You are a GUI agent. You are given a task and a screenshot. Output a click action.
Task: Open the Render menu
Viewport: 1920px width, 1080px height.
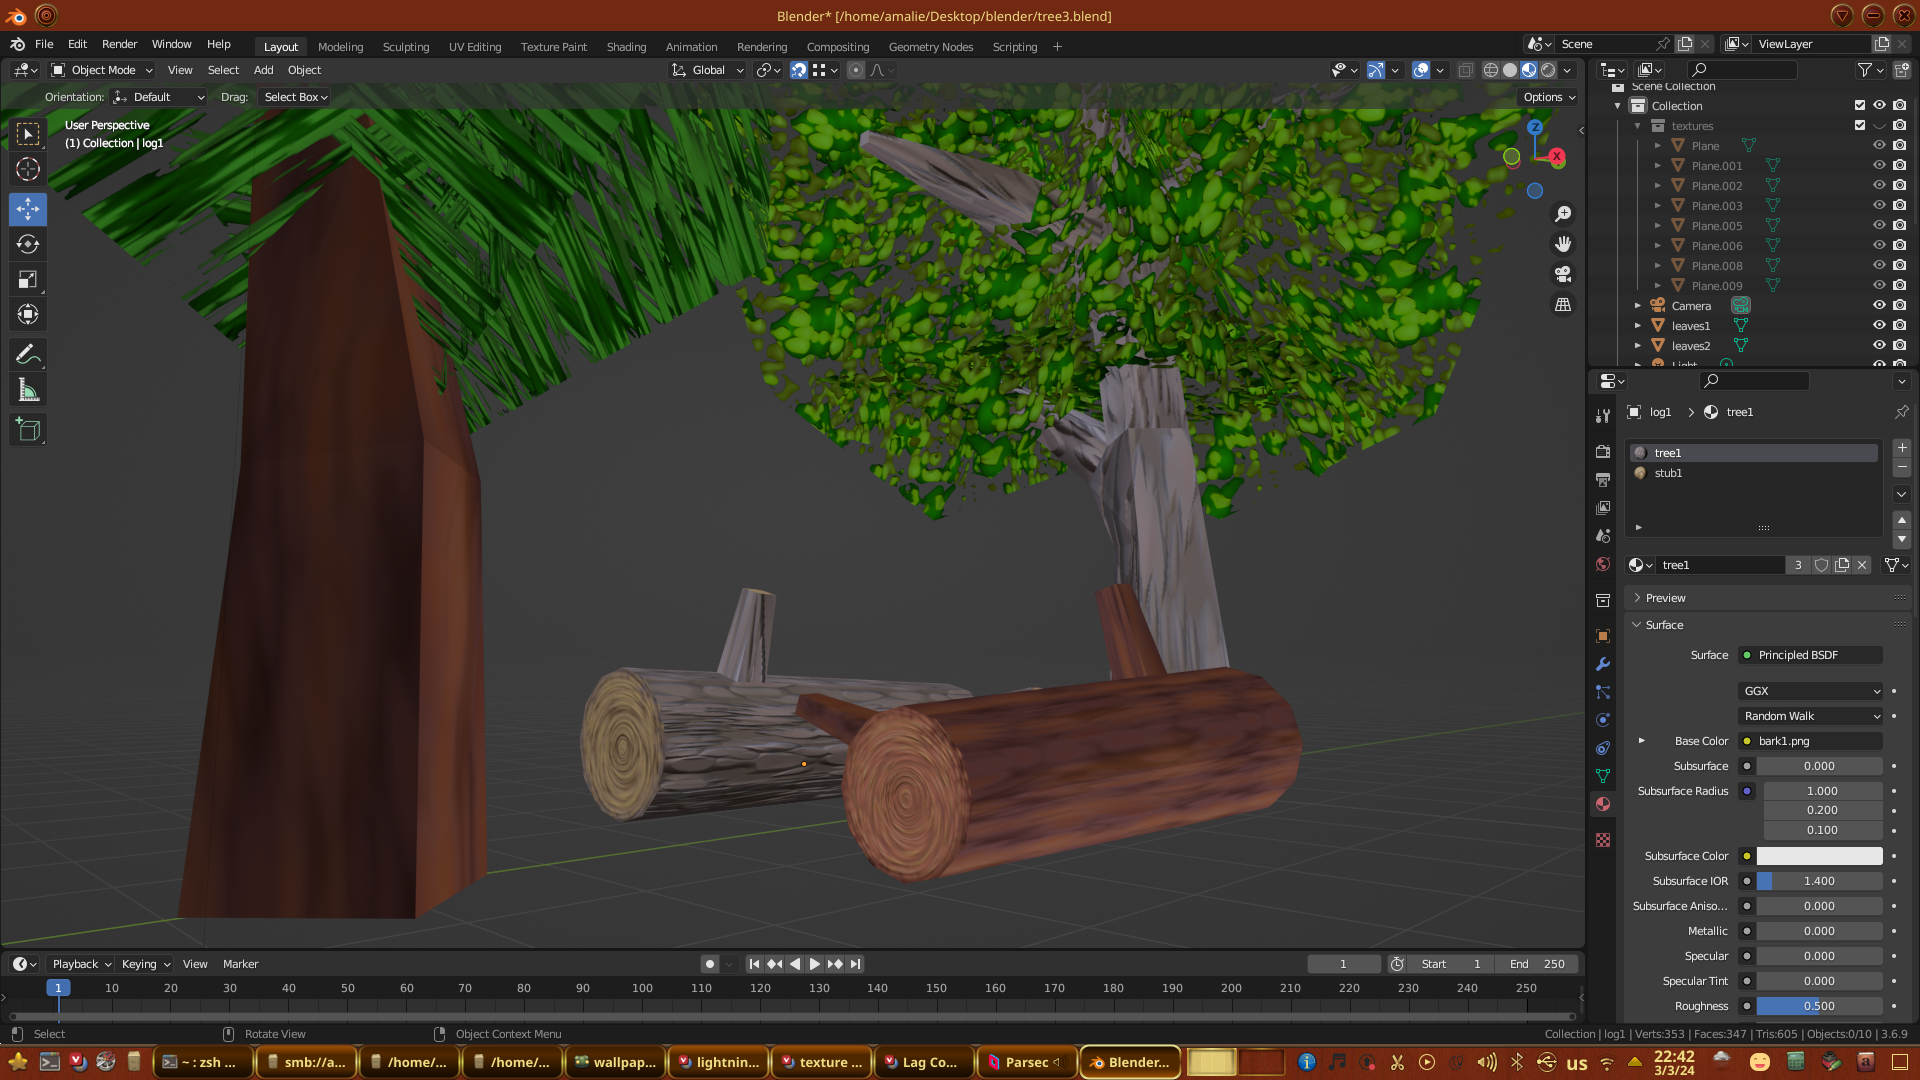119,44
